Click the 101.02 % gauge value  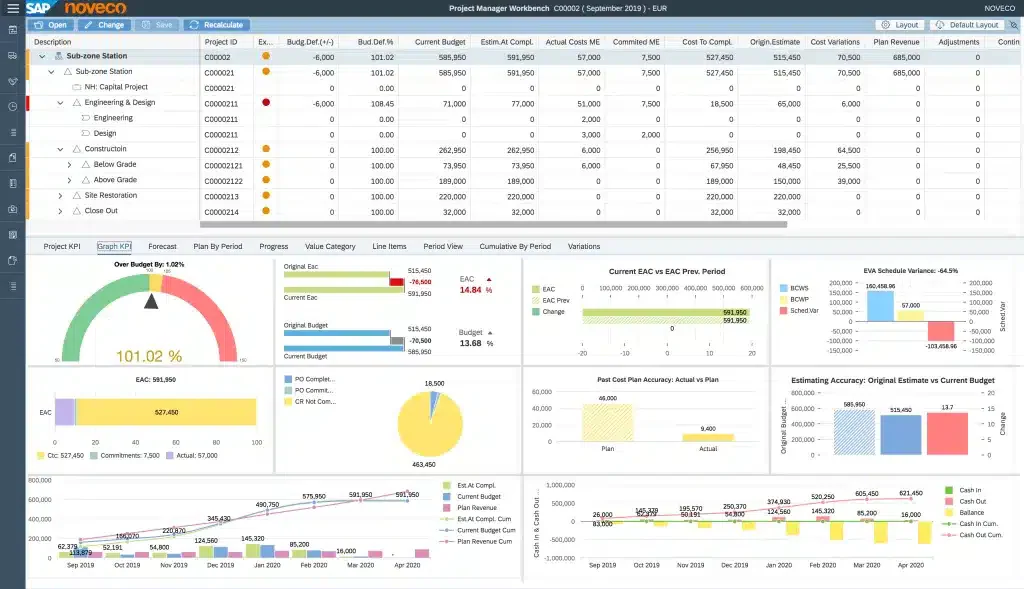click(x=149, y=356)
